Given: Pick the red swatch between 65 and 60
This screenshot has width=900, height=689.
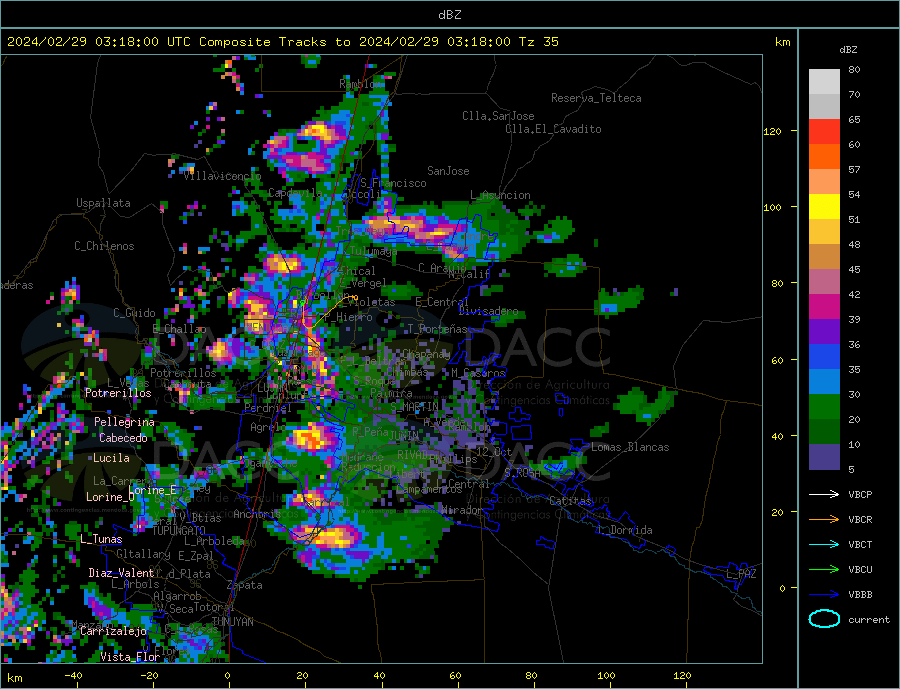Looking at the screenshot, I should (x=824, y=131).
